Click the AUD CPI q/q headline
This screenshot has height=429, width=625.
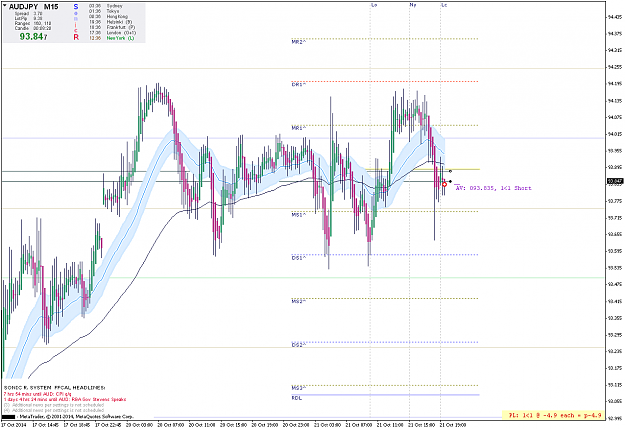(37, 394)
